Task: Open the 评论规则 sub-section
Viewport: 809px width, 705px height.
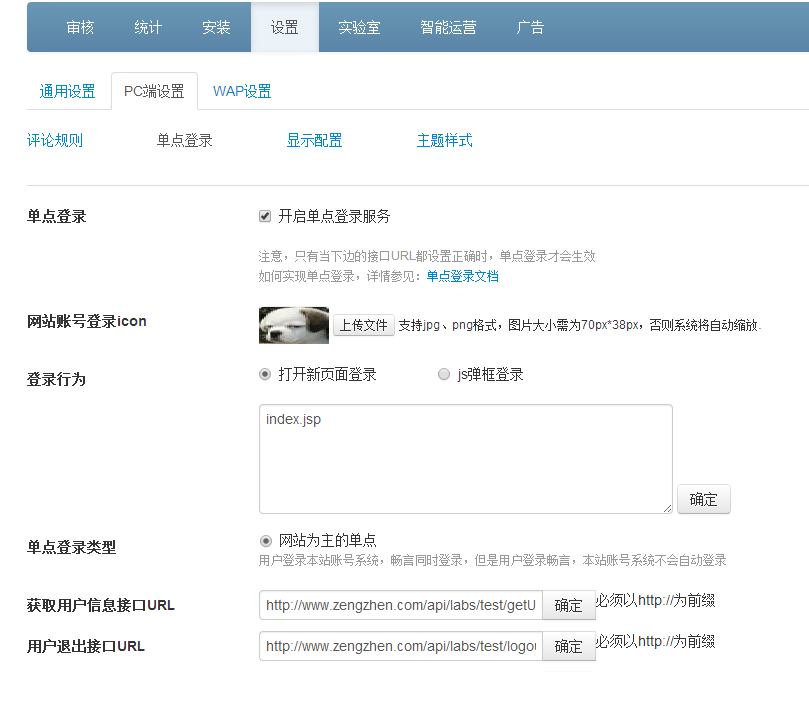Action: click(x=55, y=140)
